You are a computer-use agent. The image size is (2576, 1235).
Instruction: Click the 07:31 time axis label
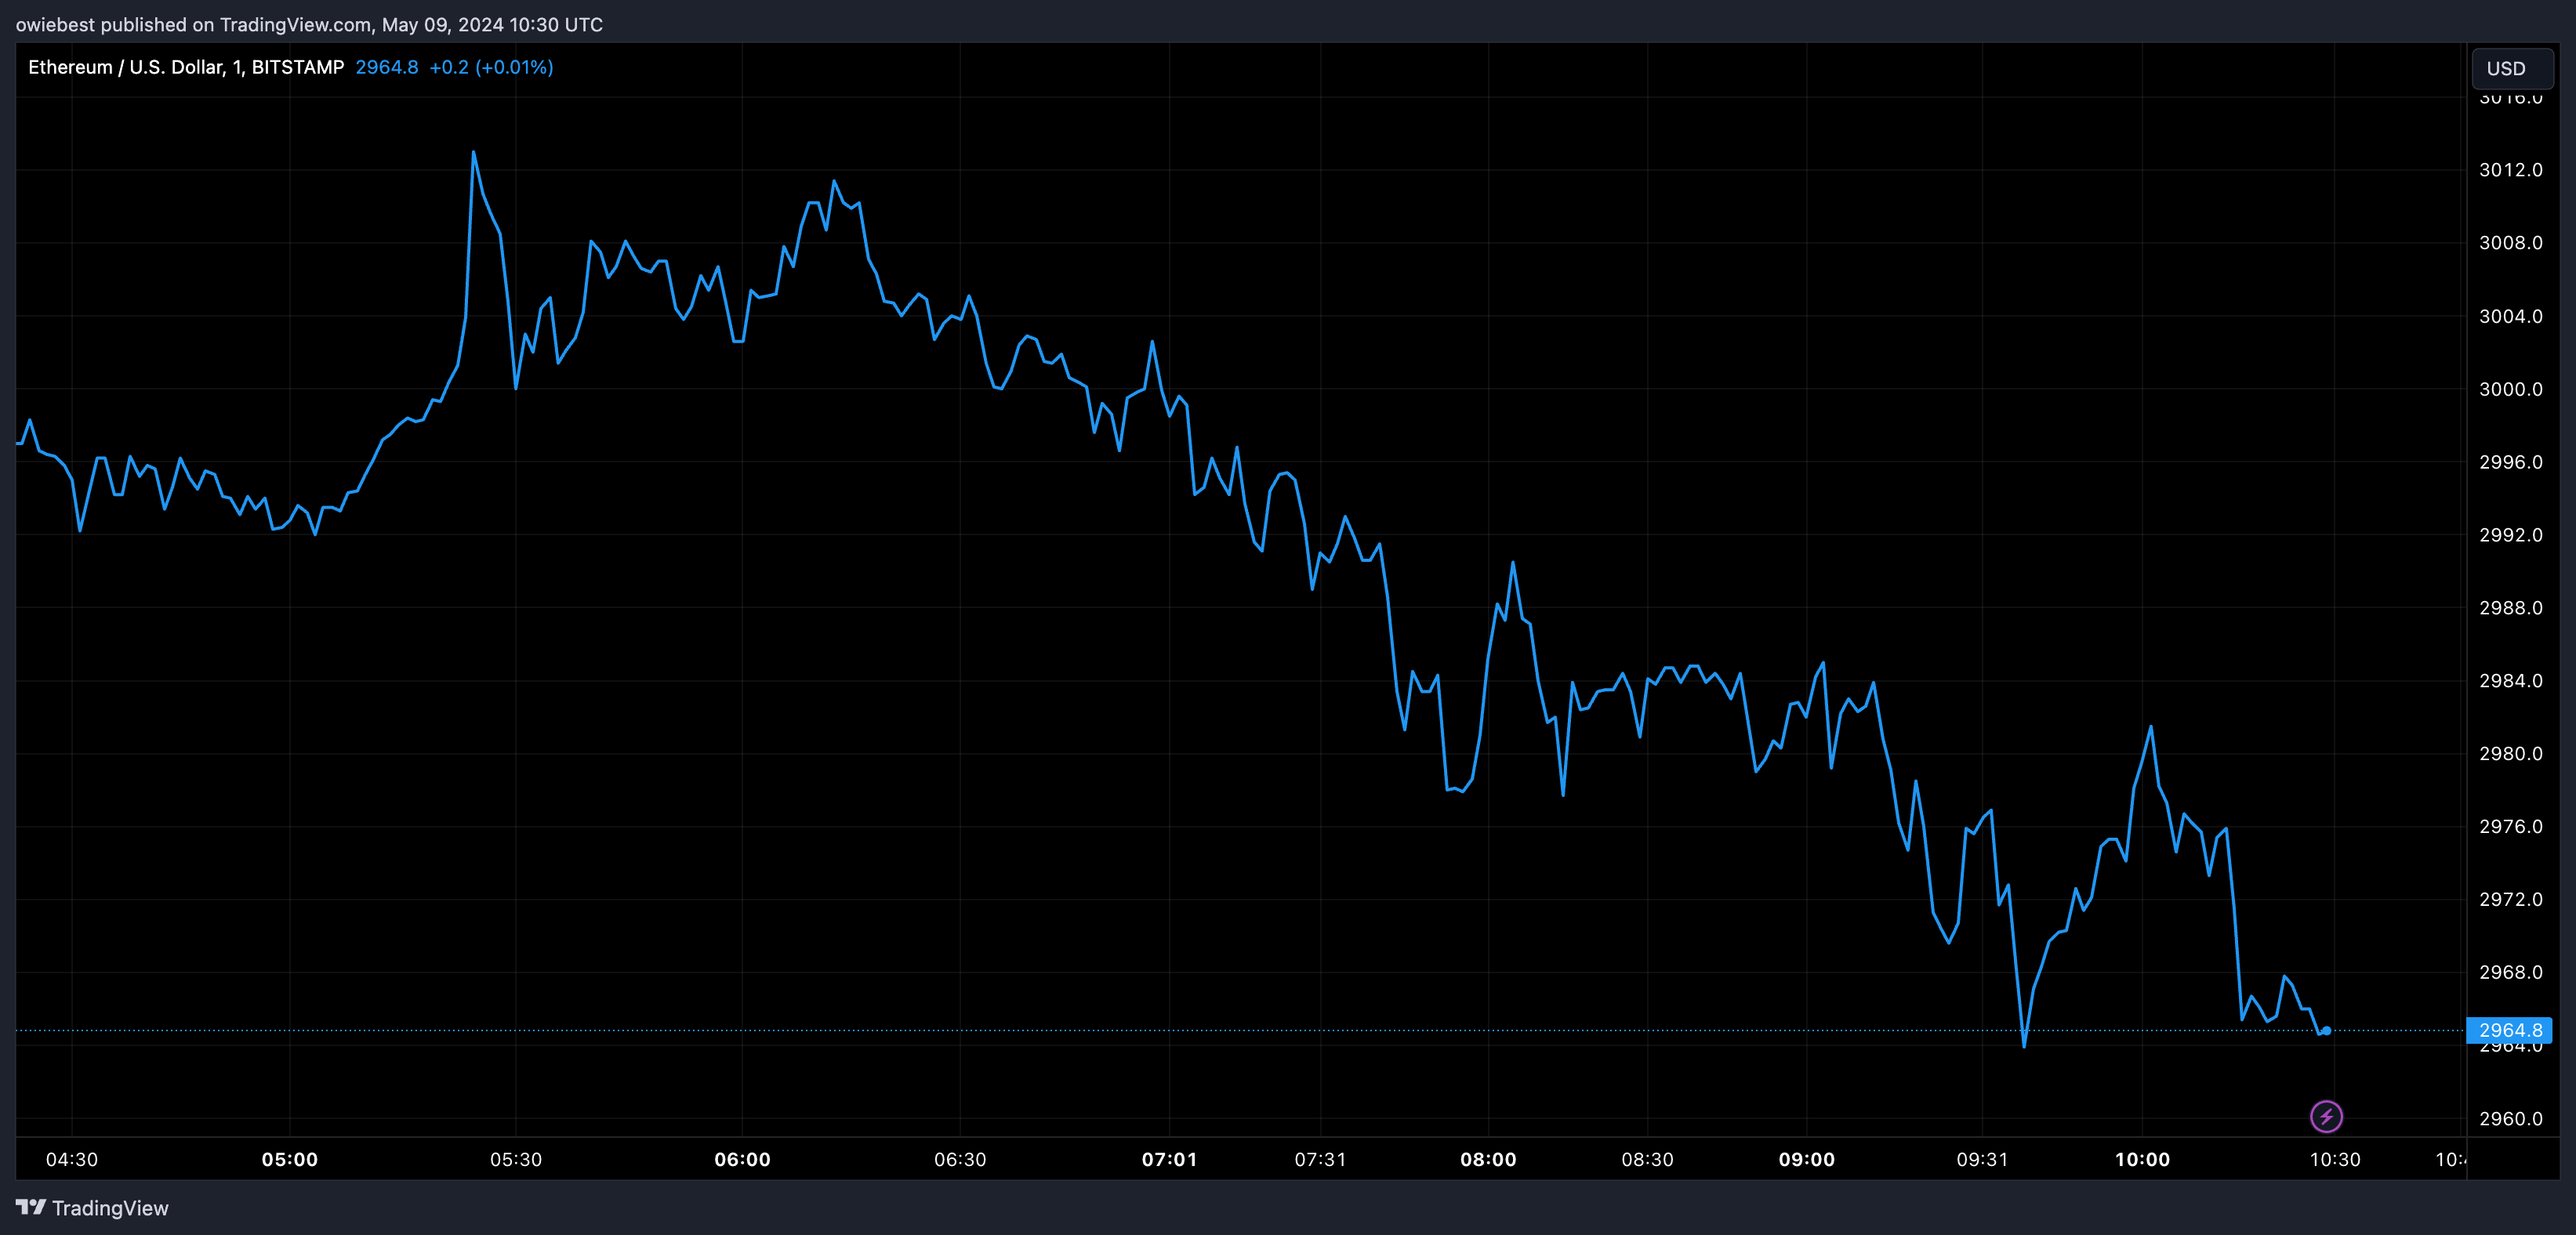point(1320,1159)
